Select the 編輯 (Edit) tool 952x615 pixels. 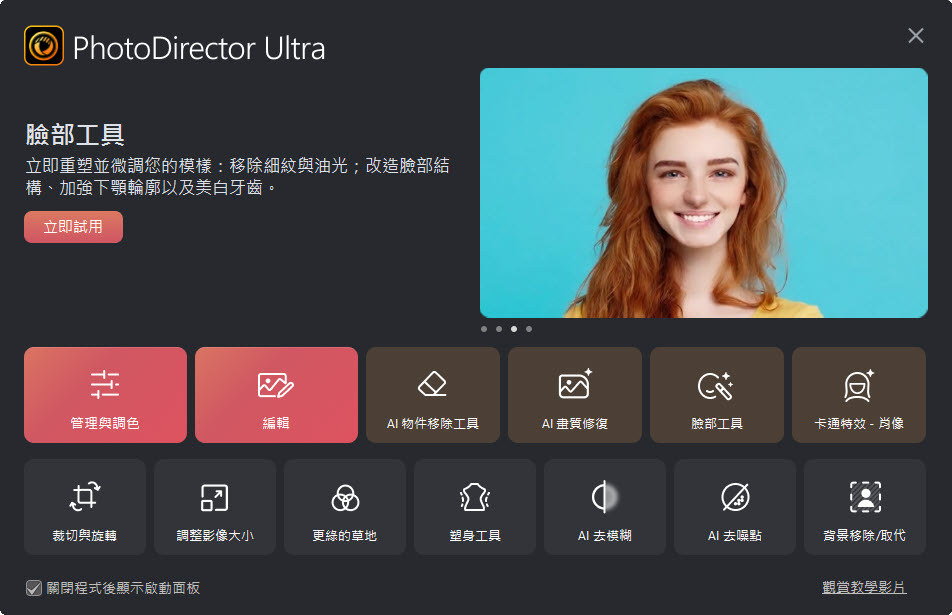(x=275, y=394)
